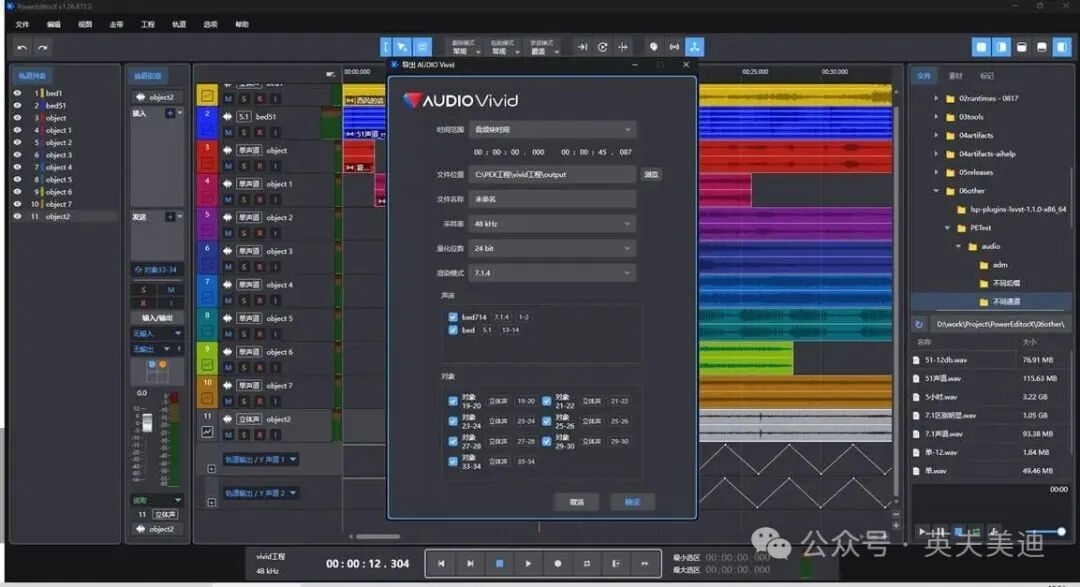This screenshot has height=587, width=1080.
Task: Open the time range dropdown in export dialog
Action: (552, 130)
